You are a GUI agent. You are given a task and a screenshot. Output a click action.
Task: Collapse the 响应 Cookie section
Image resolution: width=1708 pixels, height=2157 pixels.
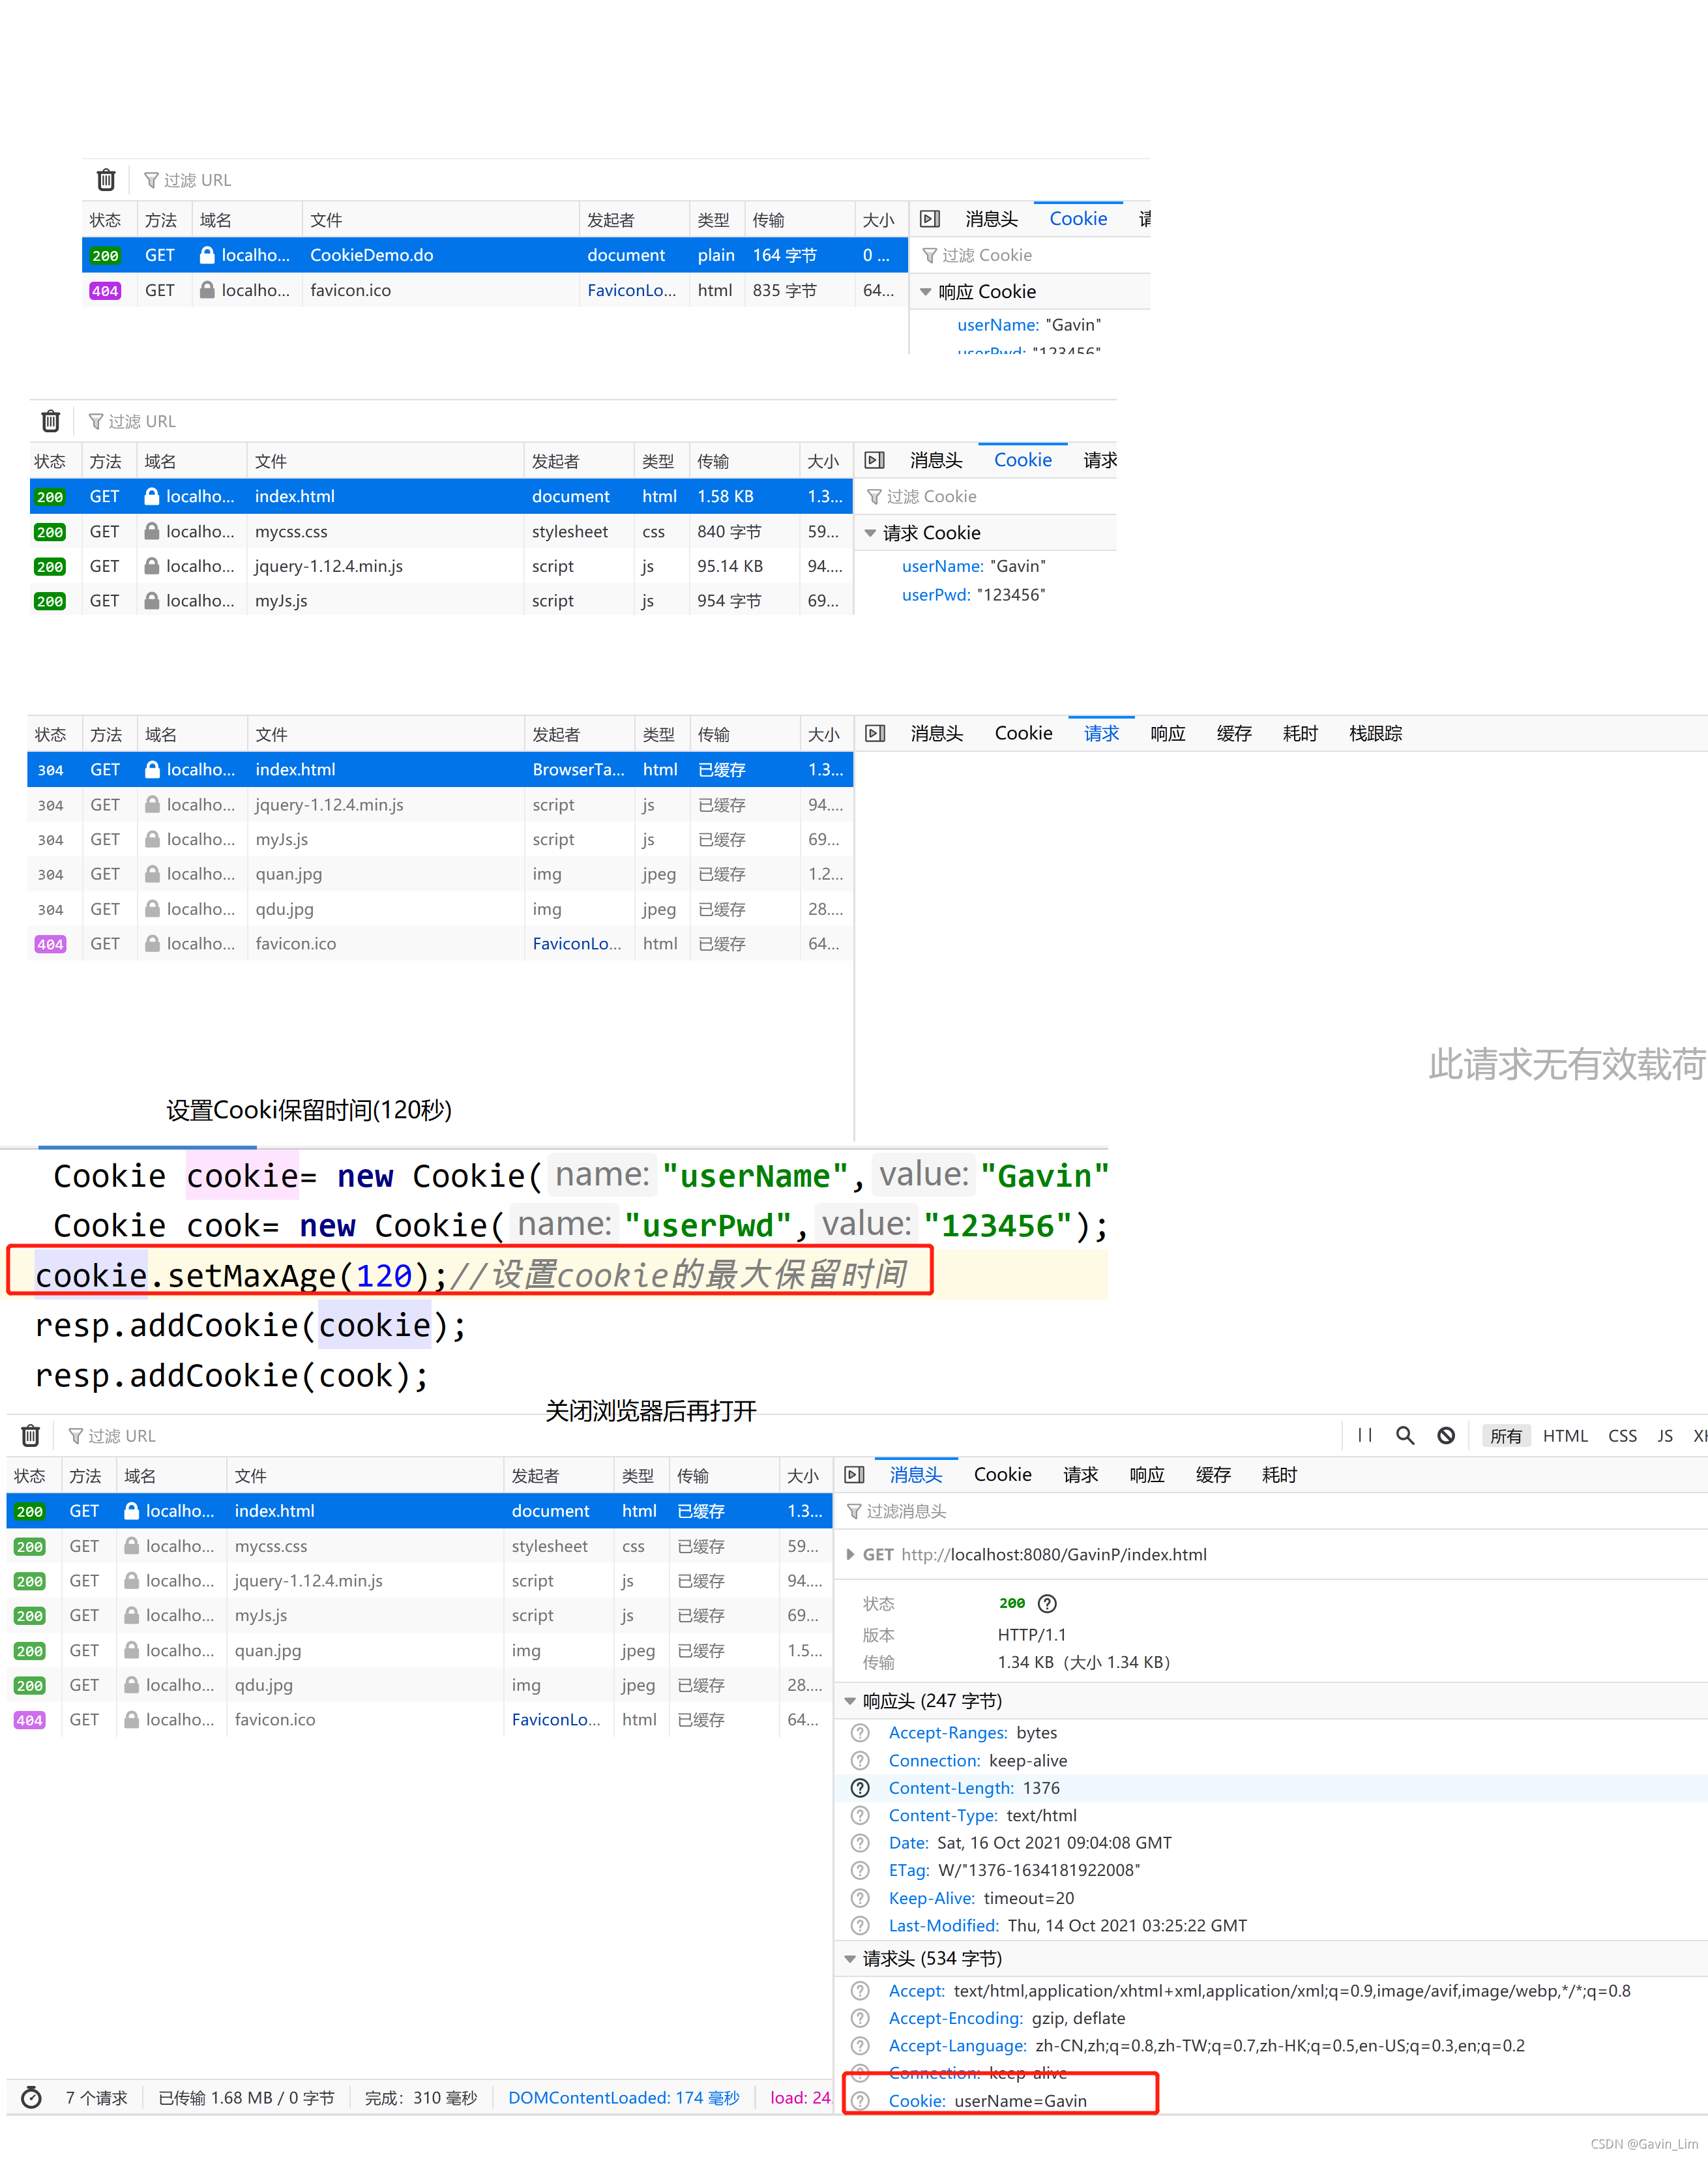pyautogui.click(x=926, y=292)
